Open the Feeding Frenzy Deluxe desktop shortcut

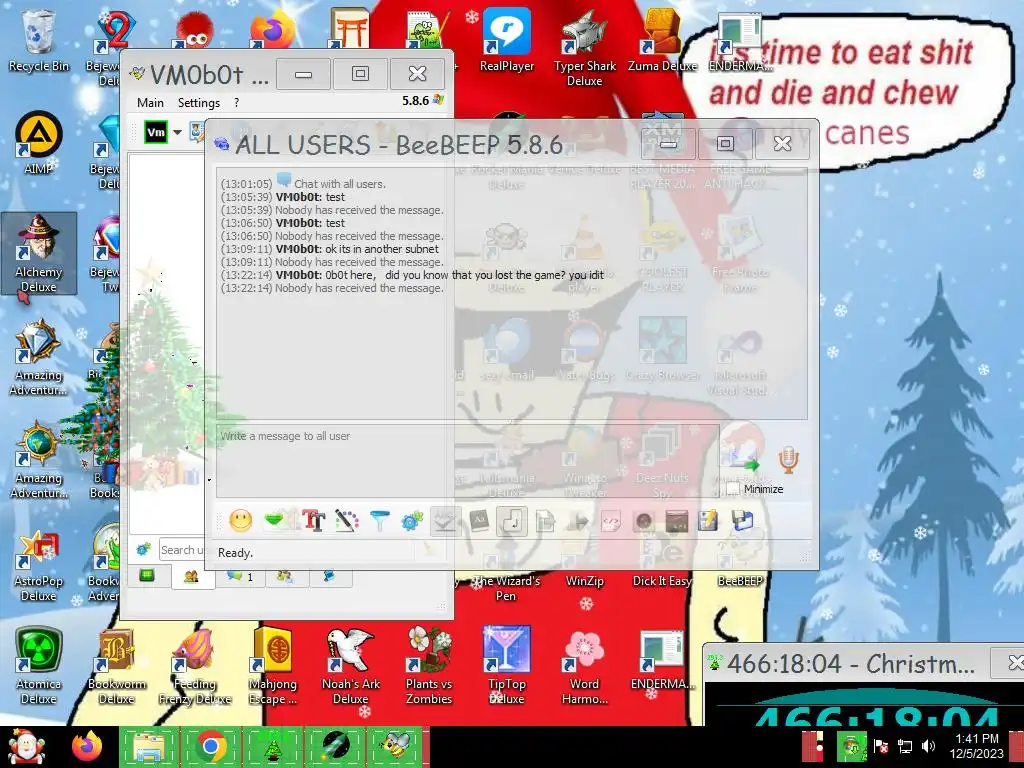tap(195, 666)
